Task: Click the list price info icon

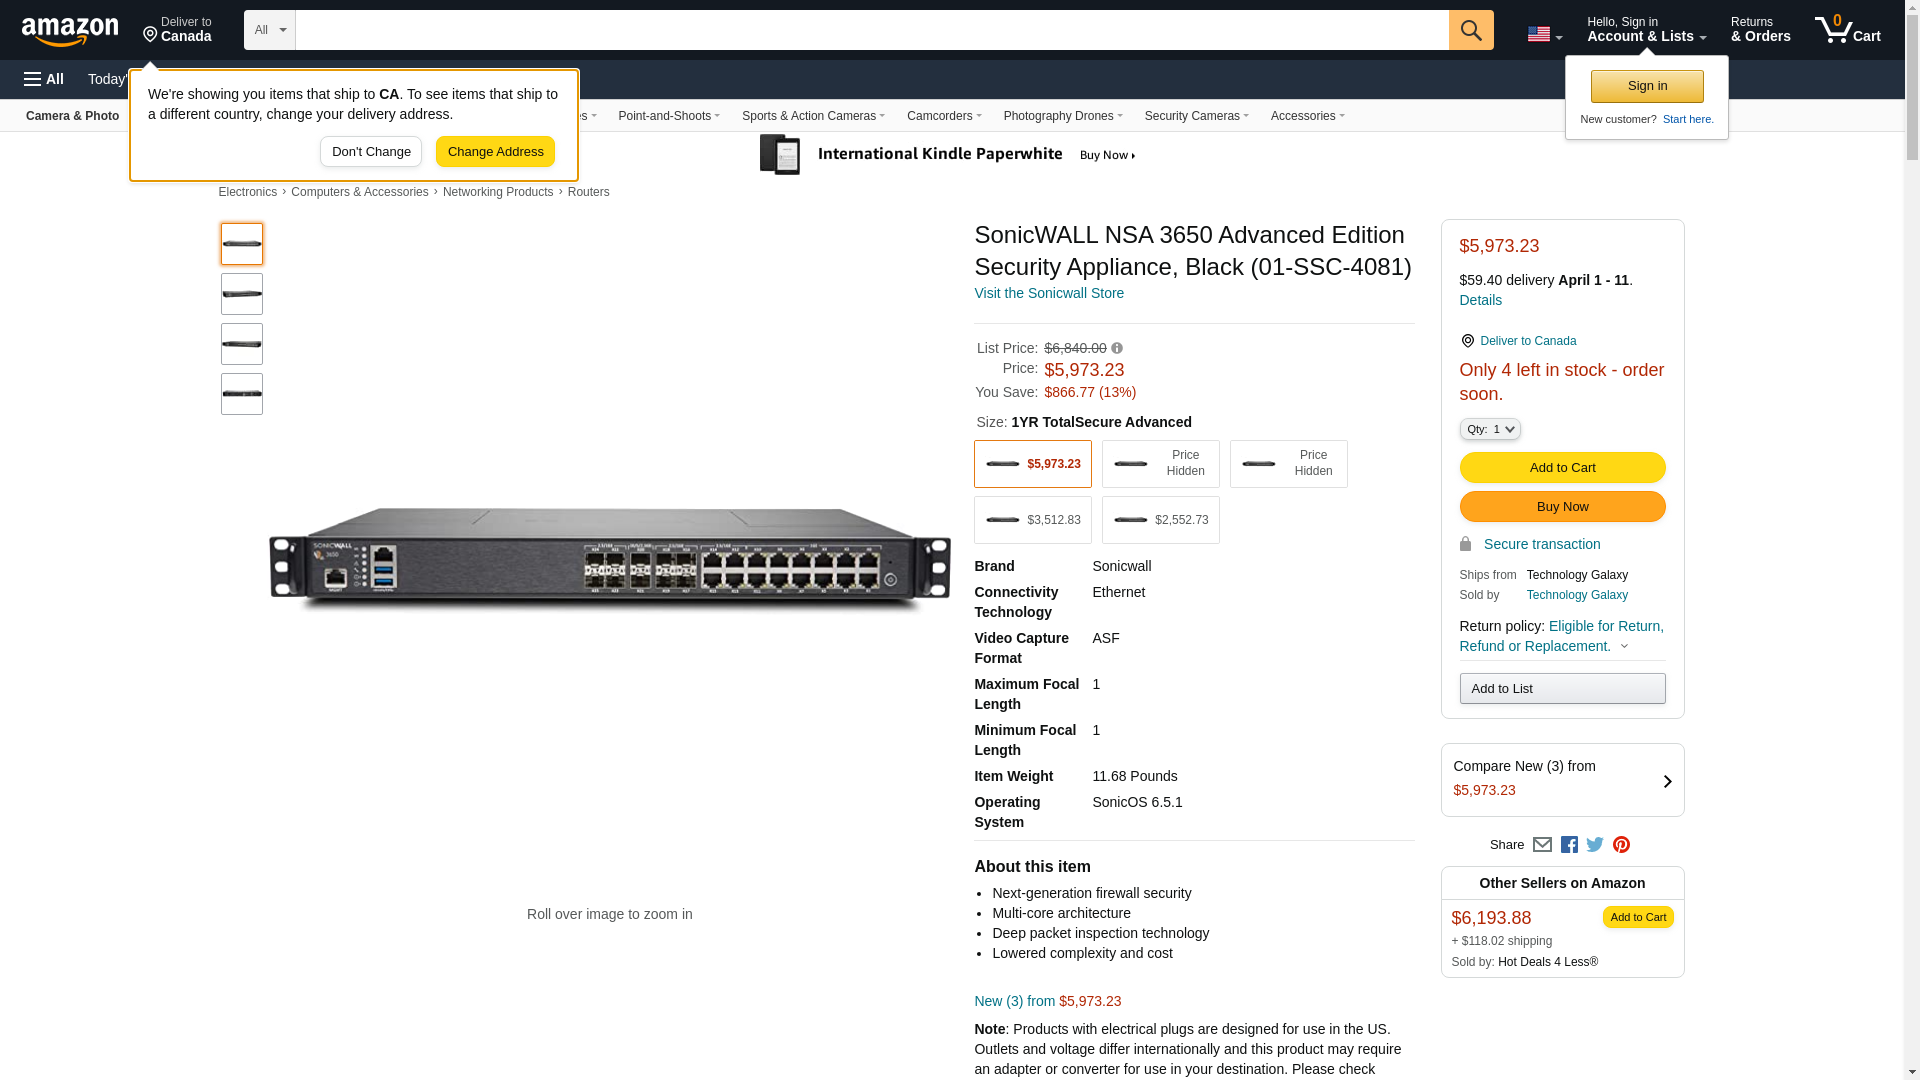Action: [1117, 348]
